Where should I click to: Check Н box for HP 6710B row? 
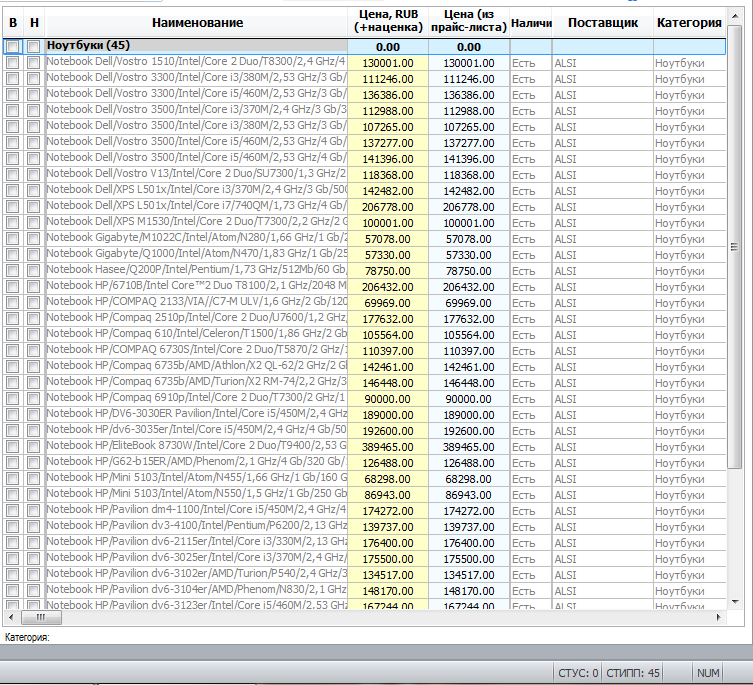(x=34, y=287)
